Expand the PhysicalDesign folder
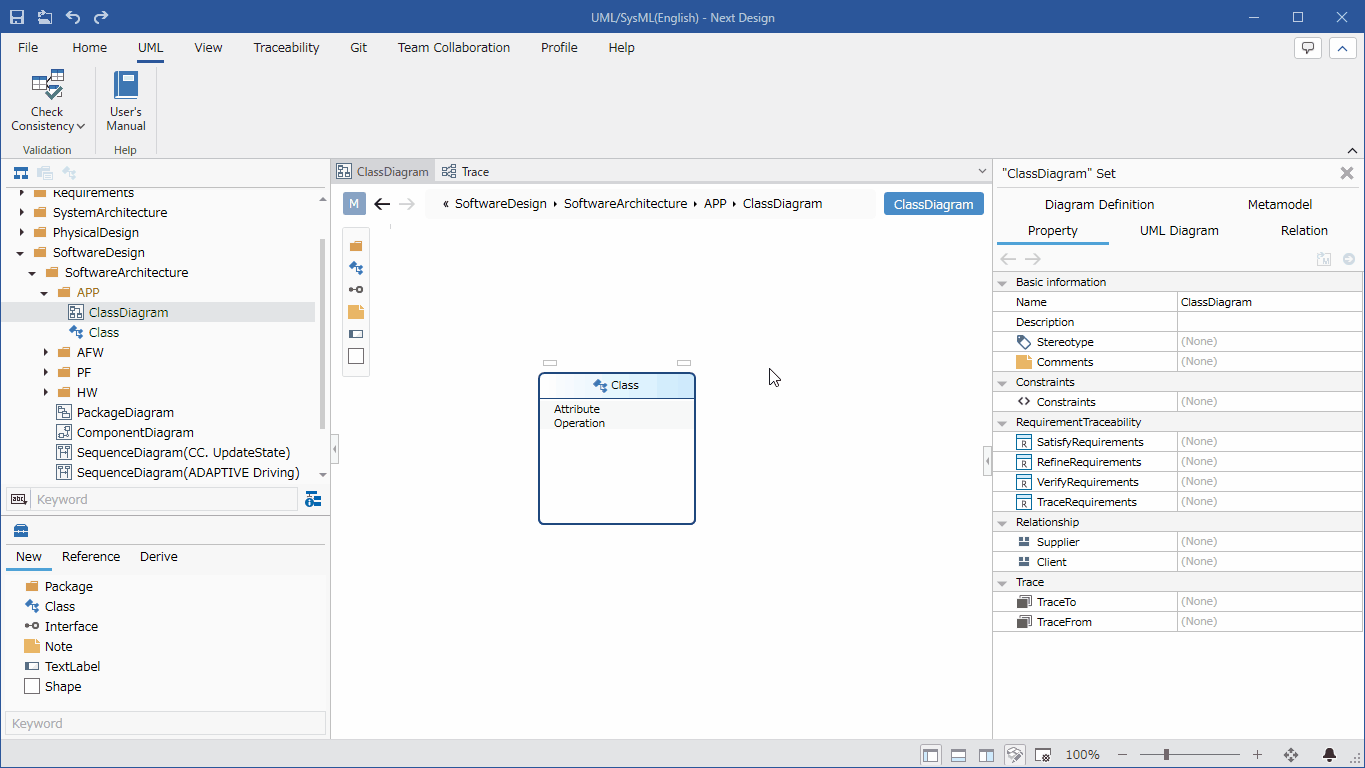 pyautogui.click(x=22, y=232)
